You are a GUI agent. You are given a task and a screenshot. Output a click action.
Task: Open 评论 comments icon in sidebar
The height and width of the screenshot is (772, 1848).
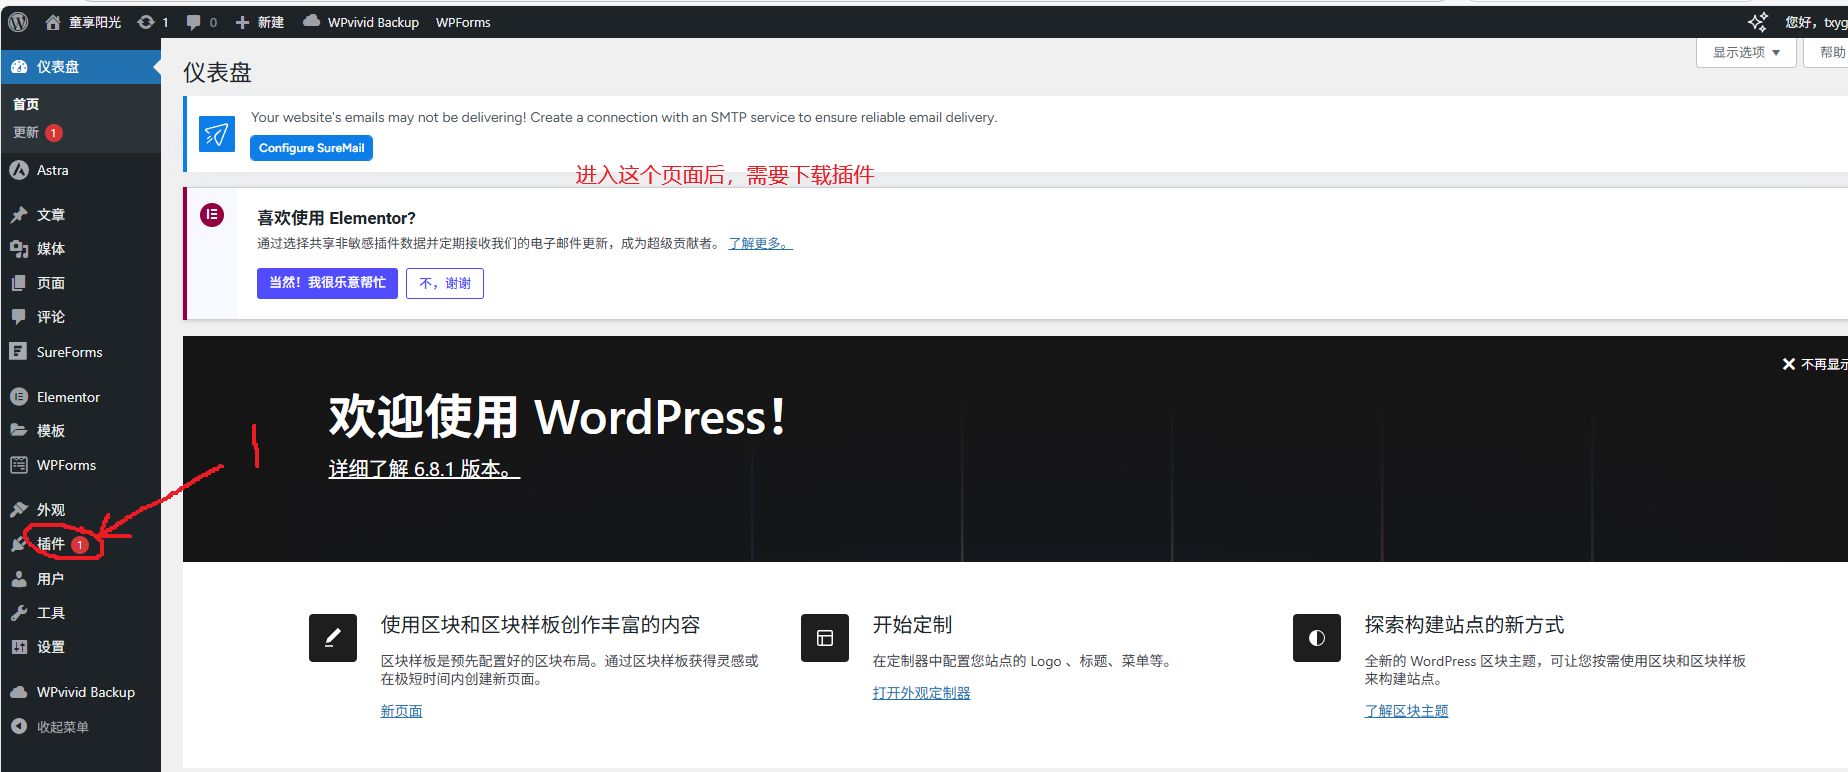point(19,317)
